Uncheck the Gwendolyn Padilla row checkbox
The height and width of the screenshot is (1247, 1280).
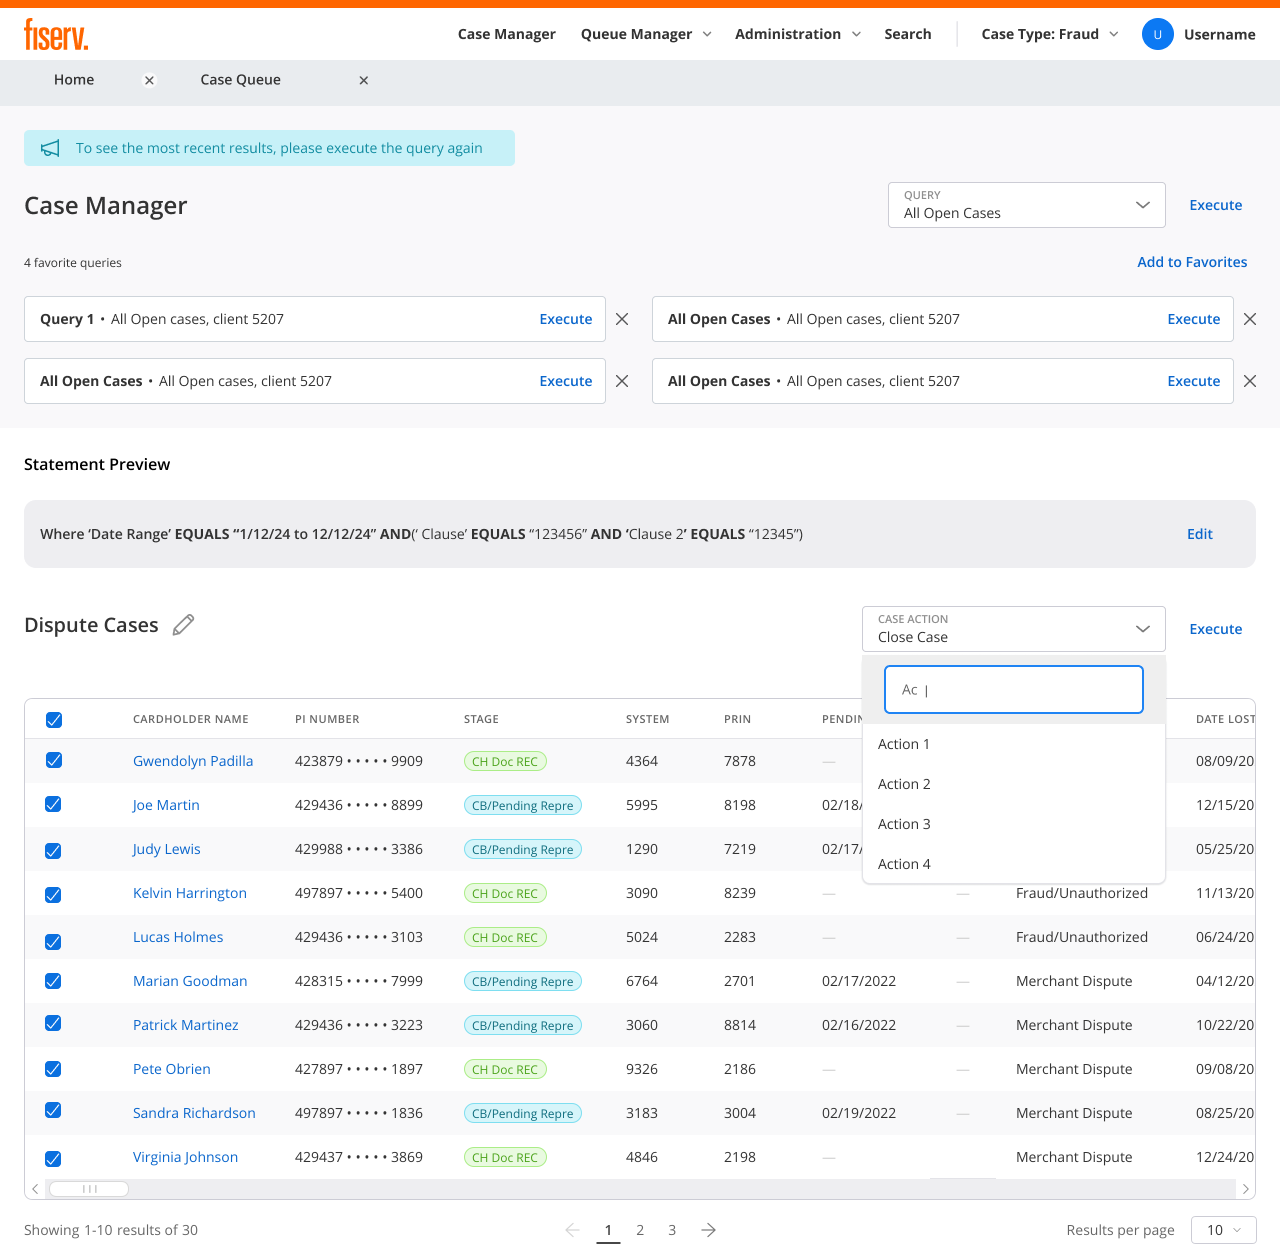[x=54, y=760]
